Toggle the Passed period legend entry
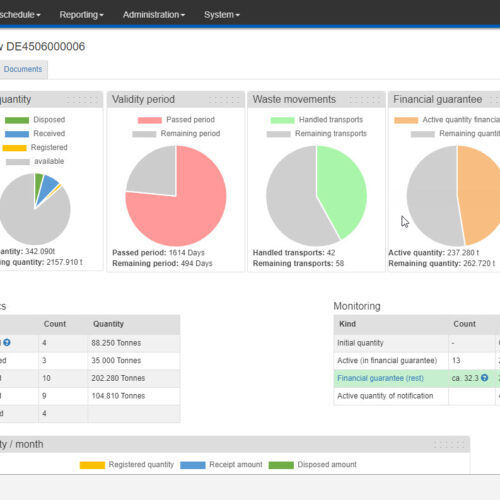This screenshot has width=500, height=500. click(x=176, y=120)
